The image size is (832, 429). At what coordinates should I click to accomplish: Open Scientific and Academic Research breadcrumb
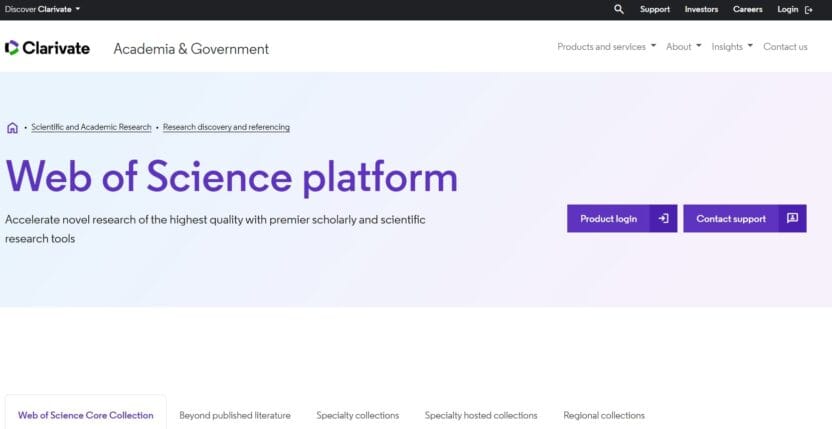point(91,127)
